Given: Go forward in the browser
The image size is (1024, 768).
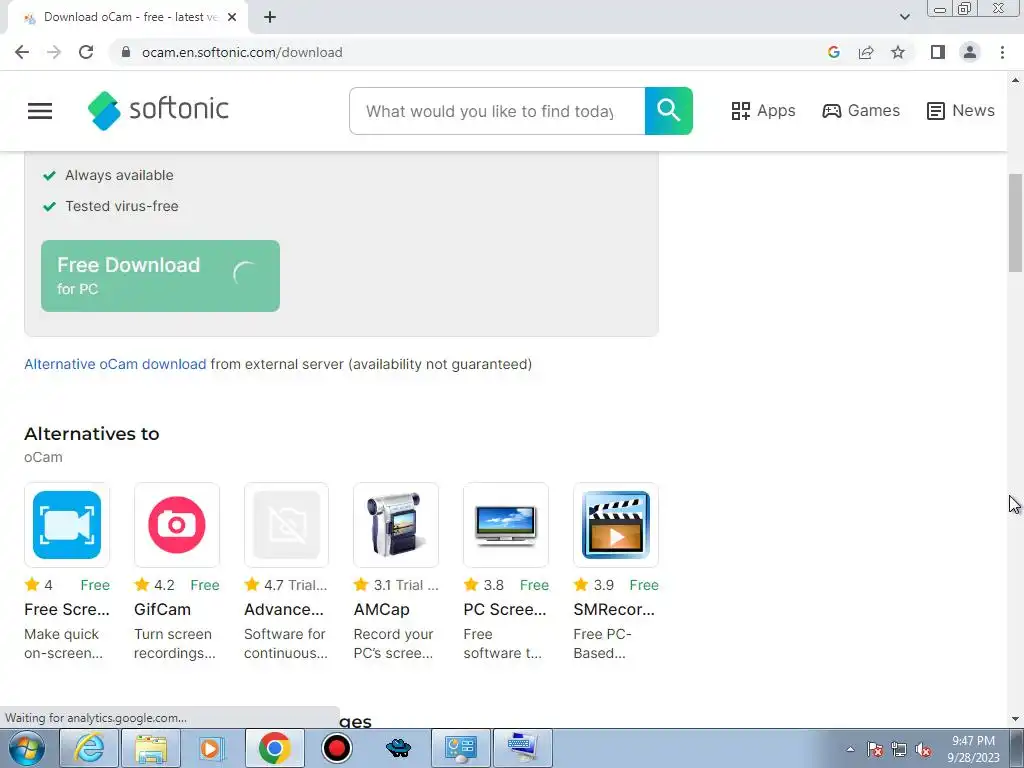Looking at the screenshot, I should coord(54,52).
